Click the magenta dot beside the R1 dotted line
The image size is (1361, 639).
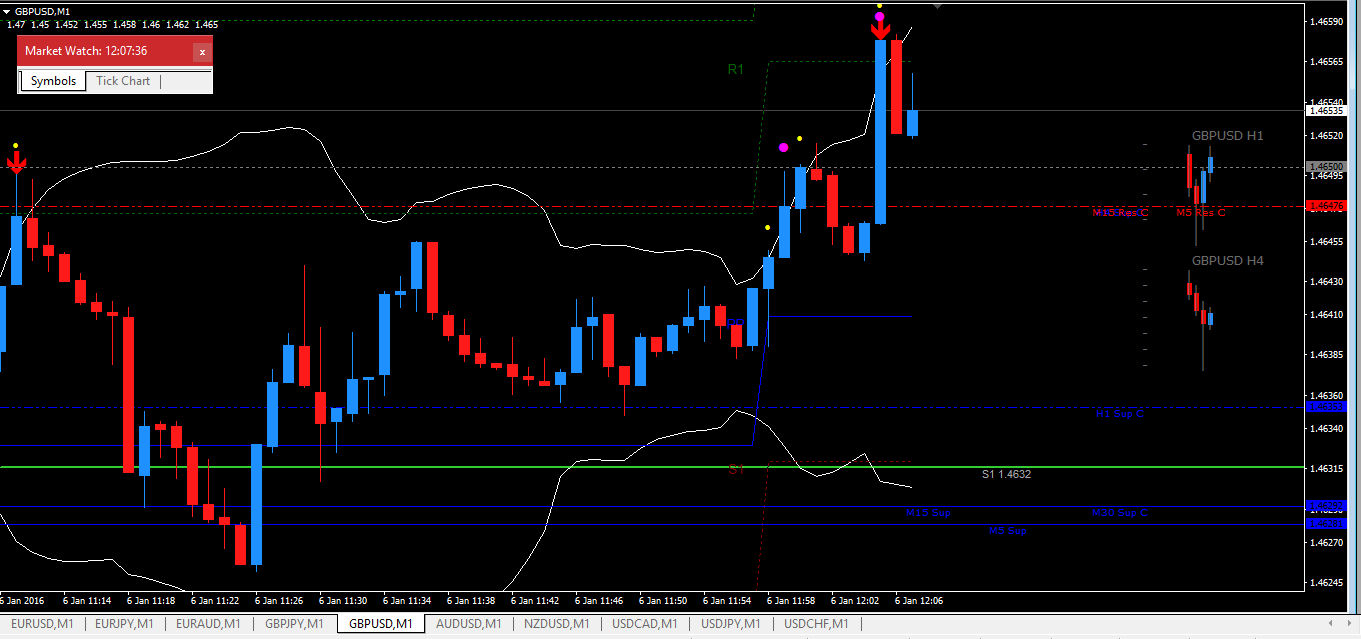[x=784, y=147]
